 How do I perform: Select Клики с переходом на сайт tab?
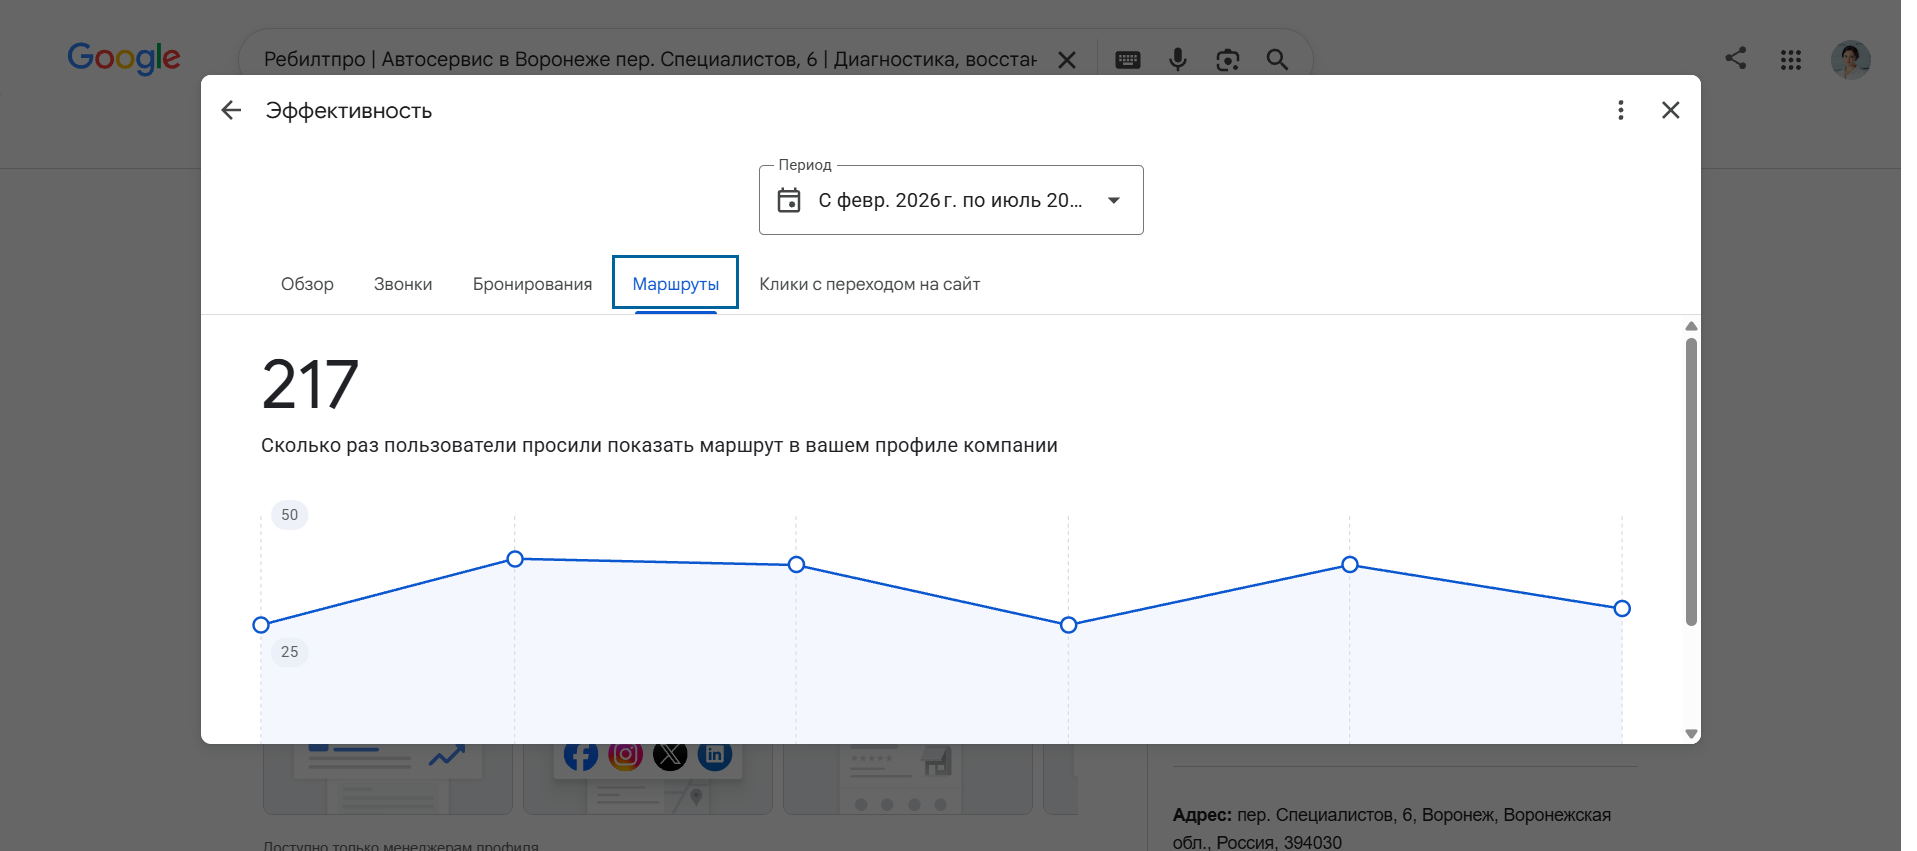[x=869, y=284]
